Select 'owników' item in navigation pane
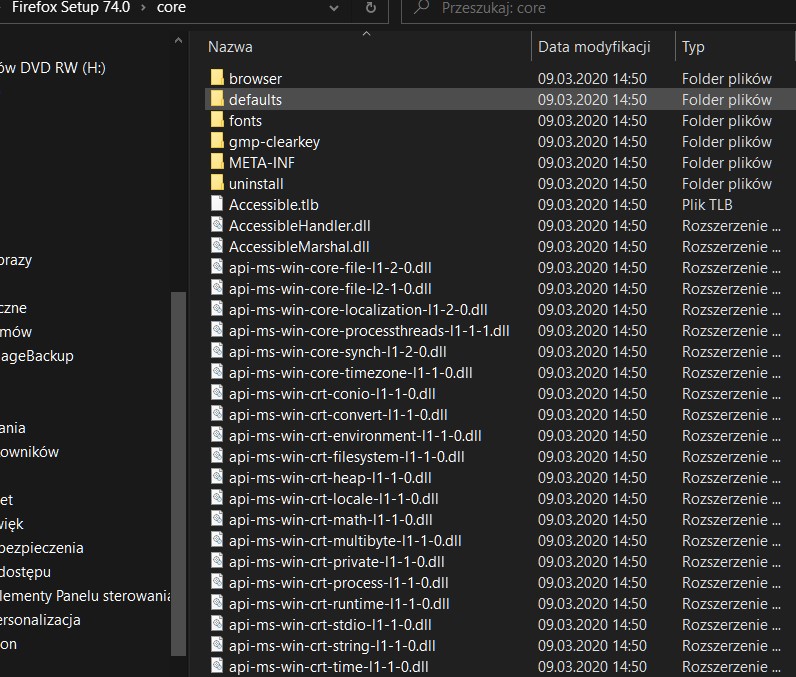The height and width of the screenshot is (677, 796). [29, 452]
